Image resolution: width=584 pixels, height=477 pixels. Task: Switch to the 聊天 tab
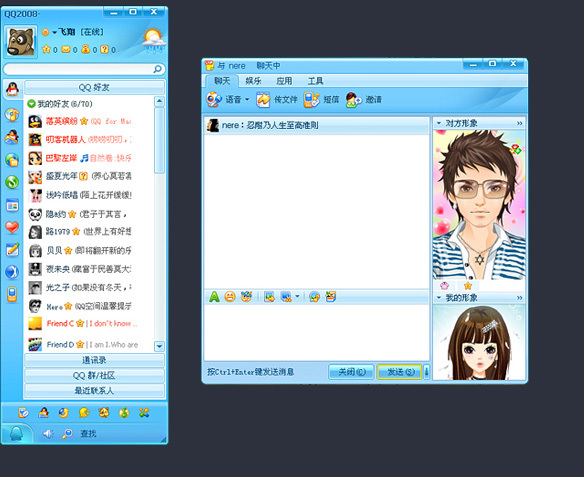pyautogui.click(x=222, y=81)
